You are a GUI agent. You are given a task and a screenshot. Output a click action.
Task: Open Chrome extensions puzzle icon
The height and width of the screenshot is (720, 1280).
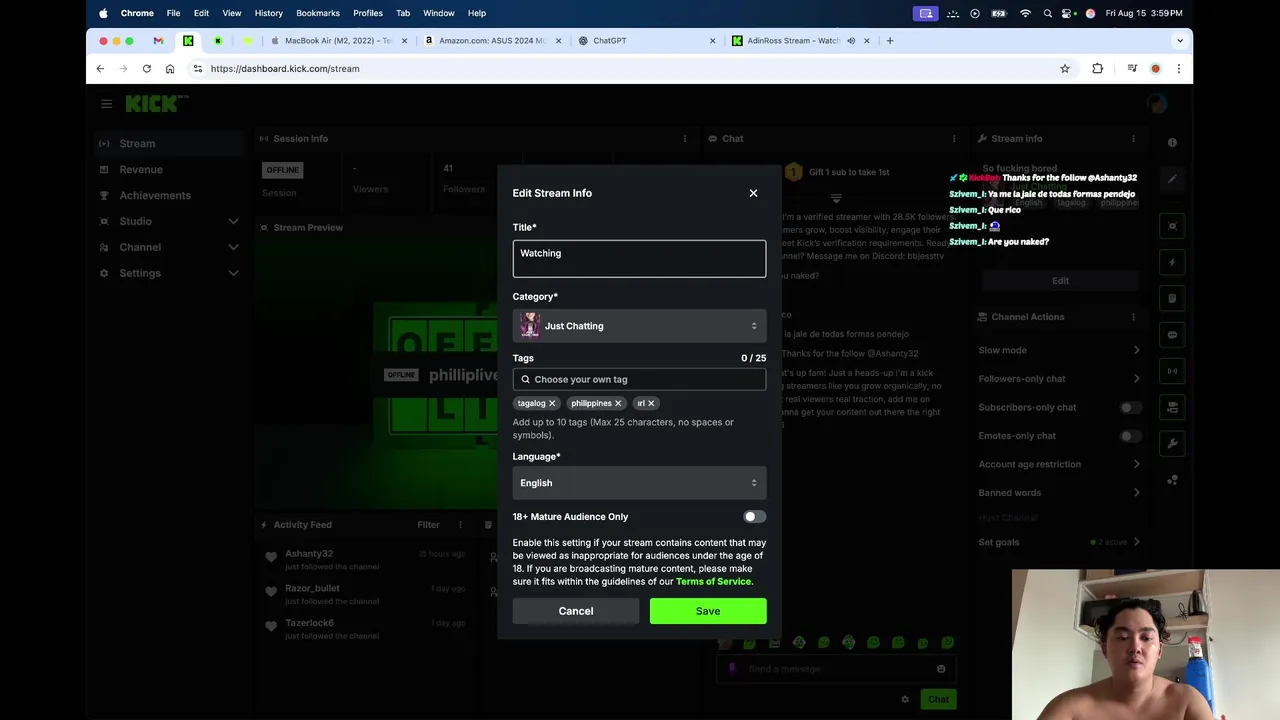click(1098, 69)
